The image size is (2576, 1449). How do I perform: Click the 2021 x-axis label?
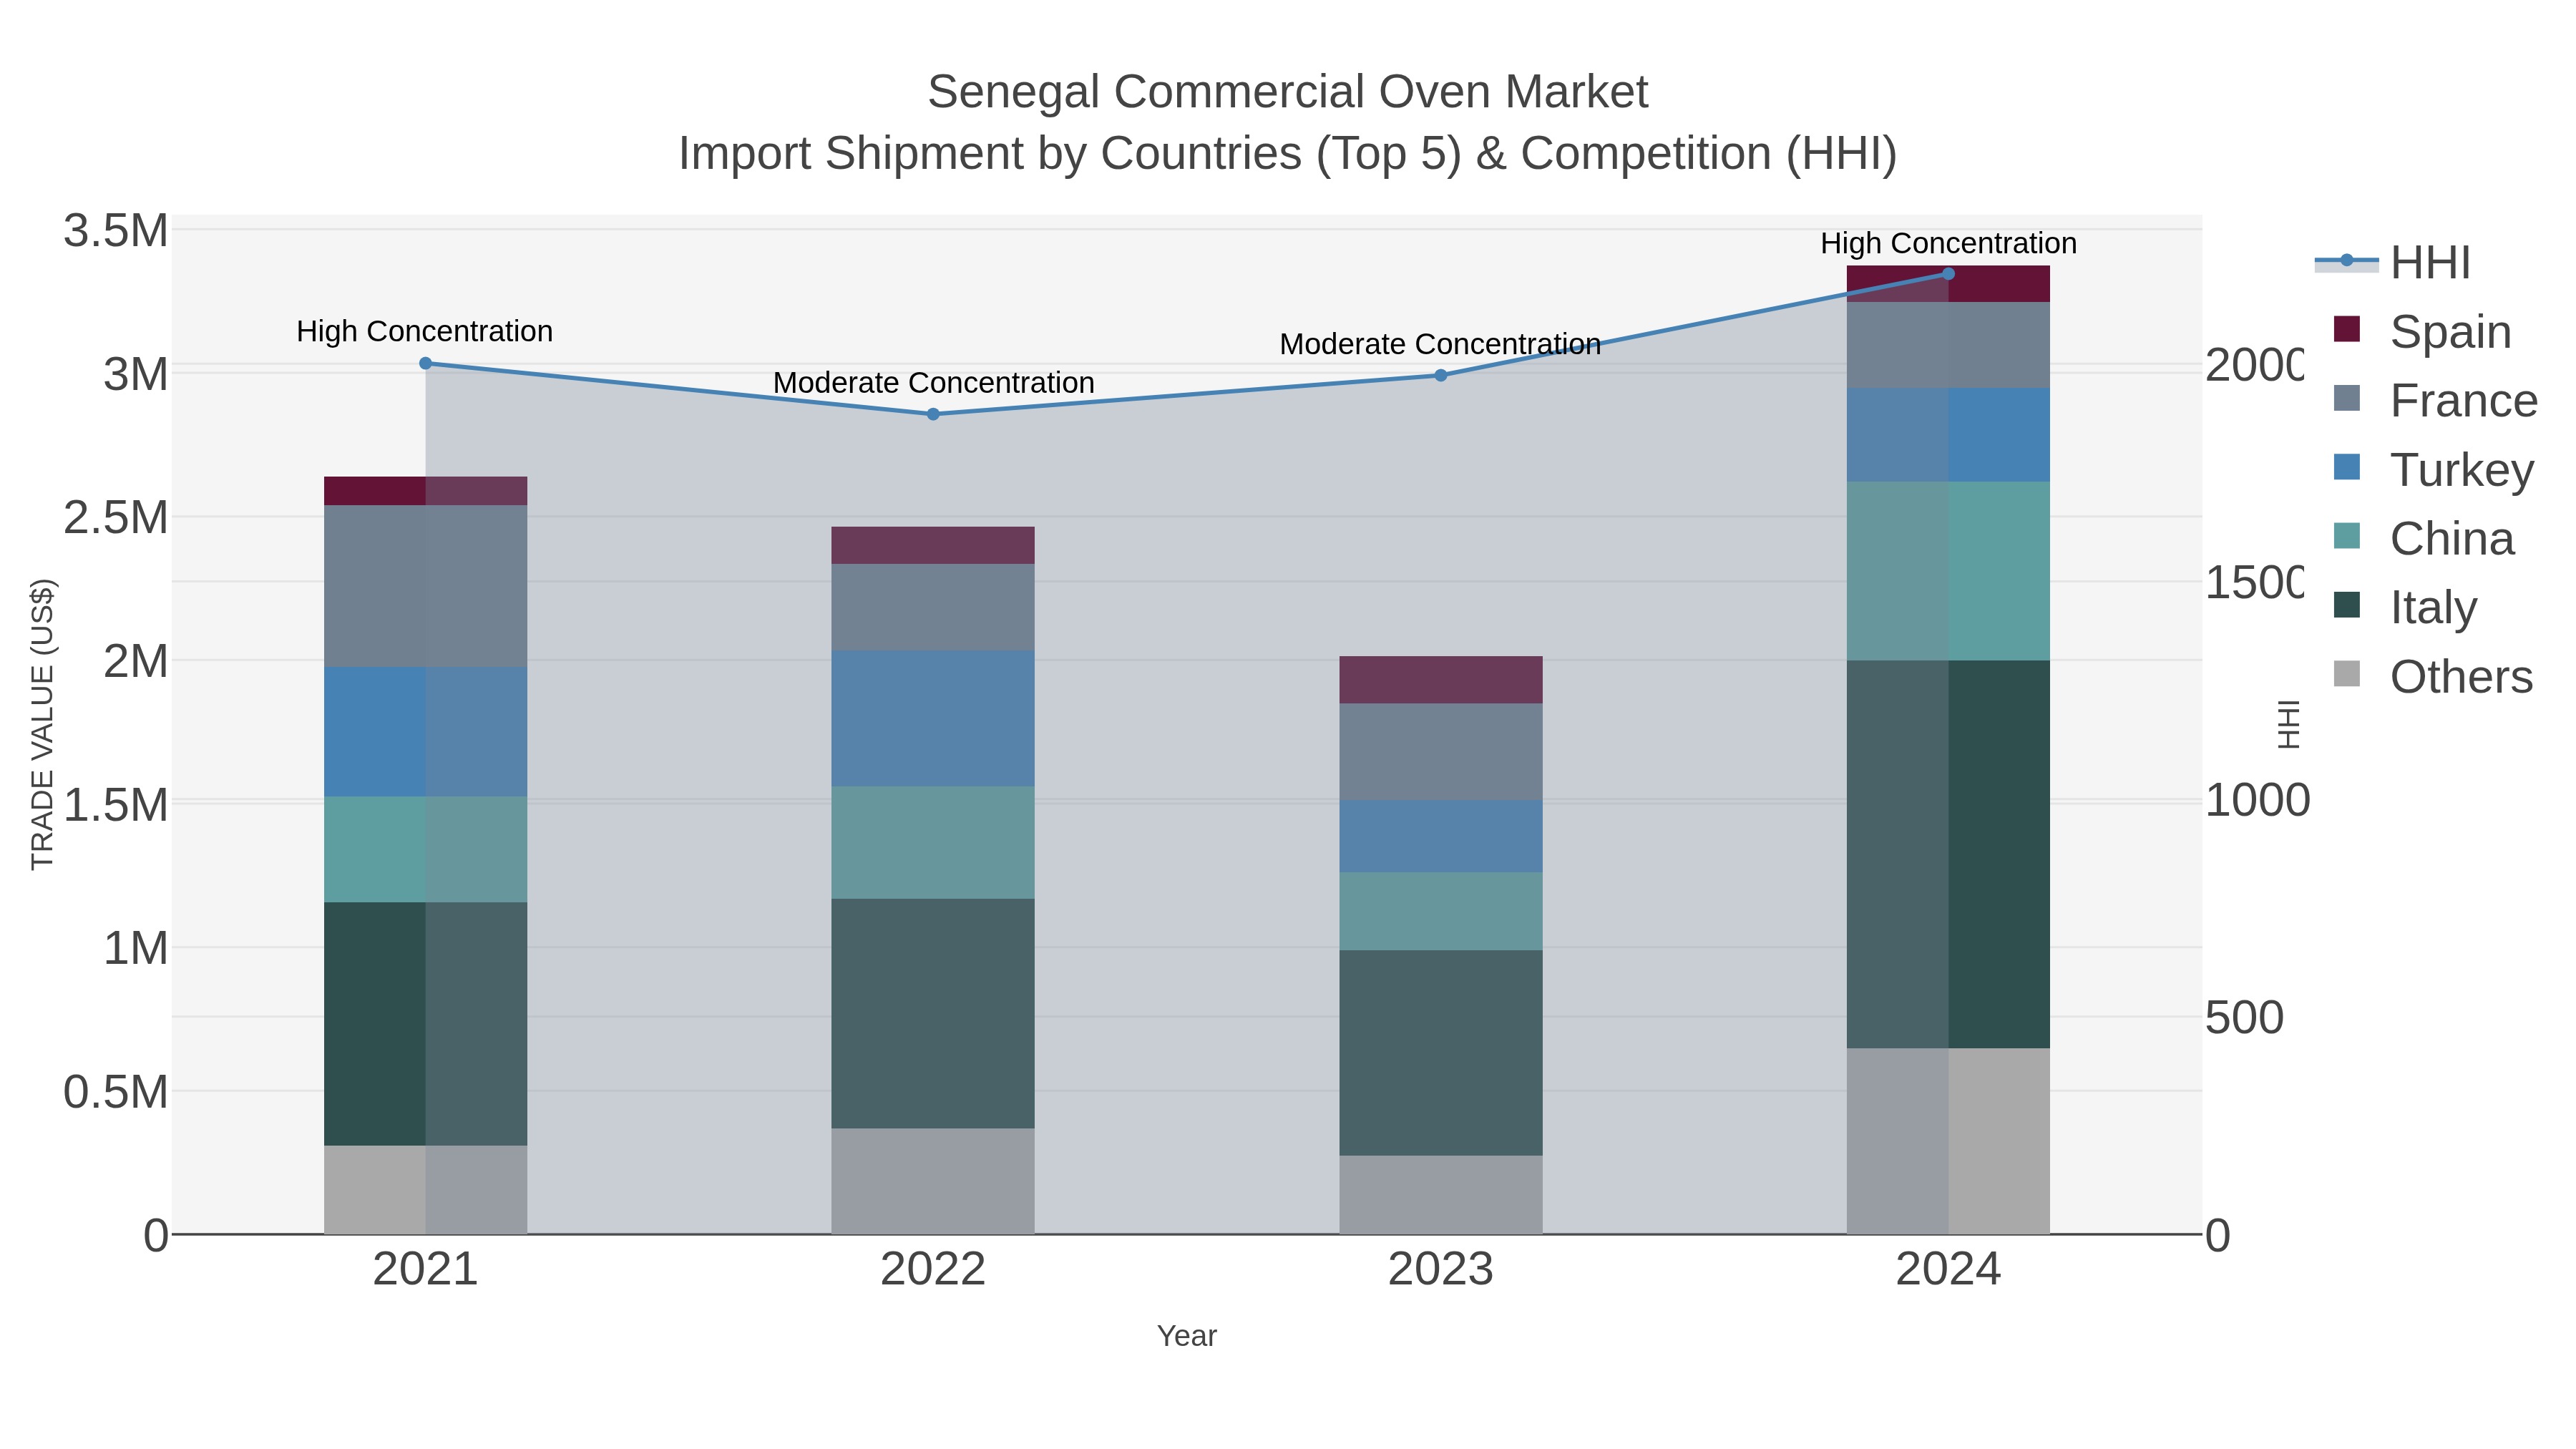point(426,1270)
